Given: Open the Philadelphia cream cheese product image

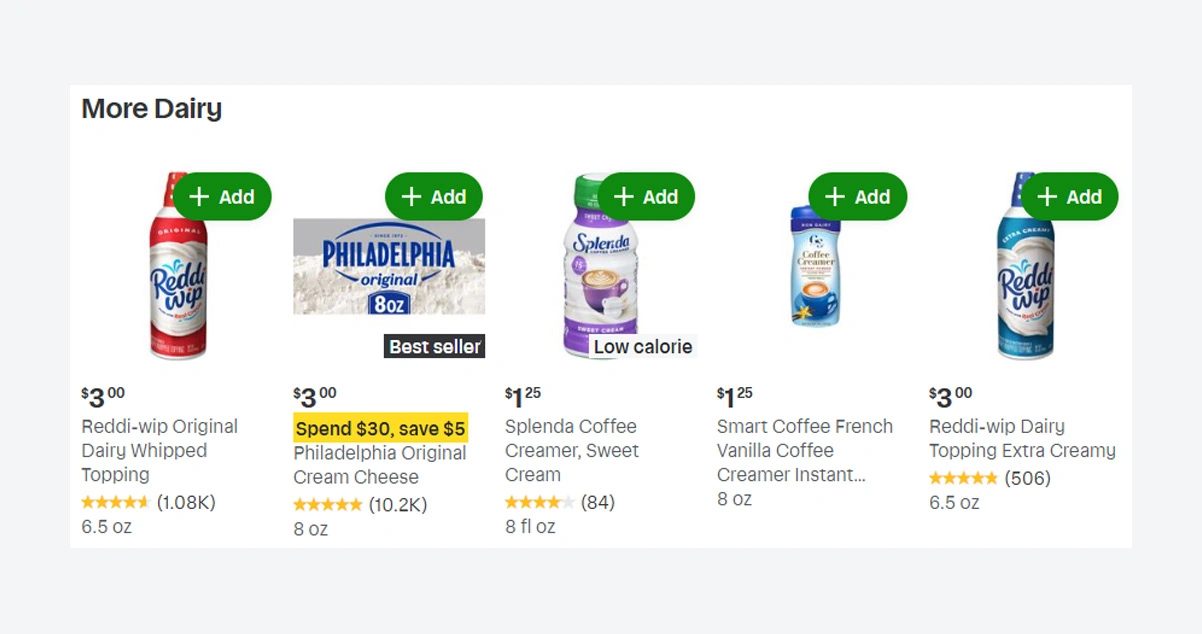Looking at the screenshot, I should pyautogui.click(x=388, y=266).
